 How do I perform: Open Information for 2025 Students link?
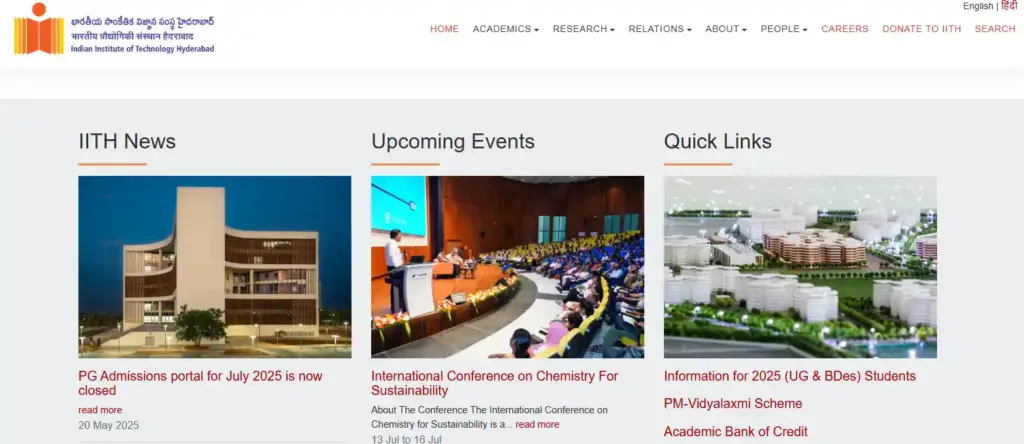click(789, 376)
